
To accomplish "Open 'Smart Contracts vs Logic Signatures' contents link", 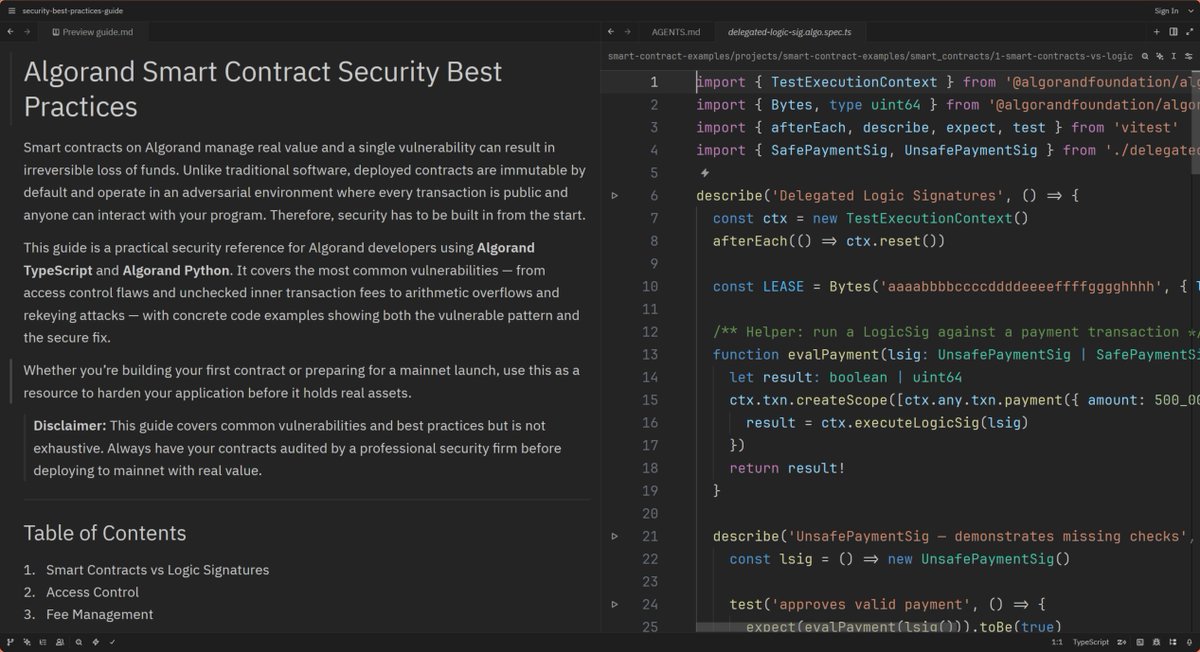I will pyautogui.click(x=157, y=570).
